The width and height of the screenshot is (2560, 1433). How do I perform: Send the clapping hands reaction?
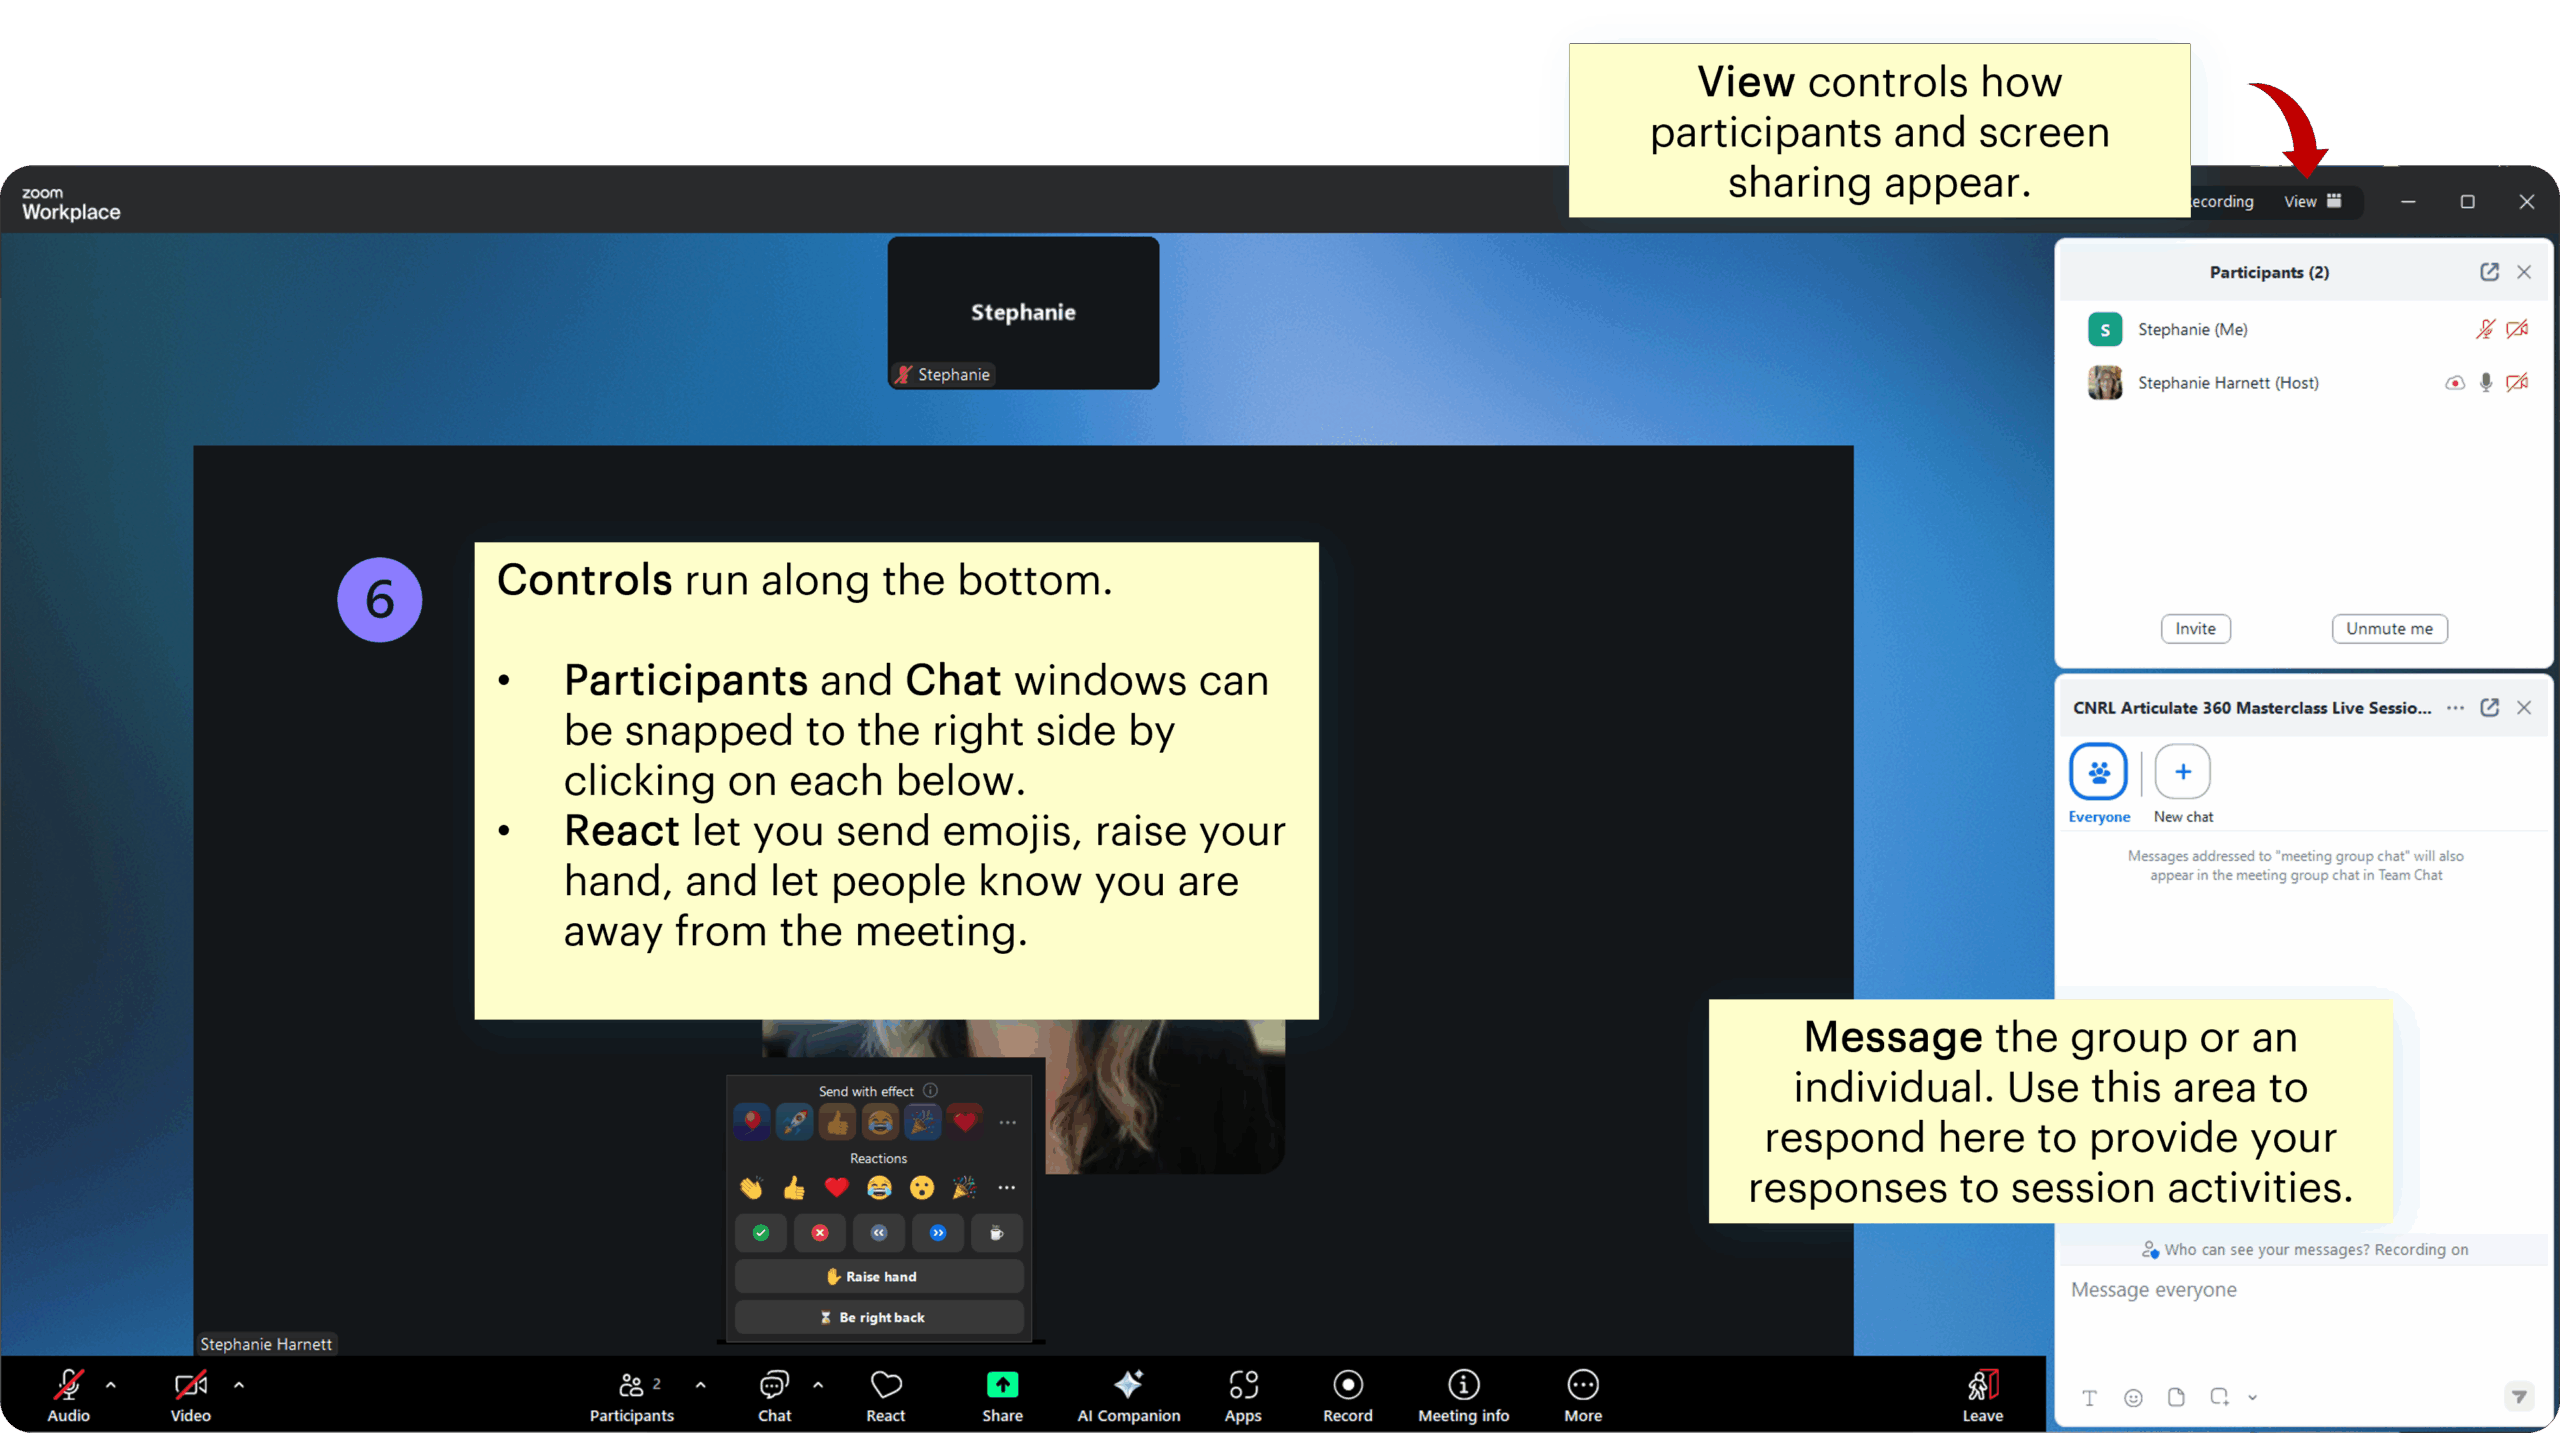[751, 1187]
